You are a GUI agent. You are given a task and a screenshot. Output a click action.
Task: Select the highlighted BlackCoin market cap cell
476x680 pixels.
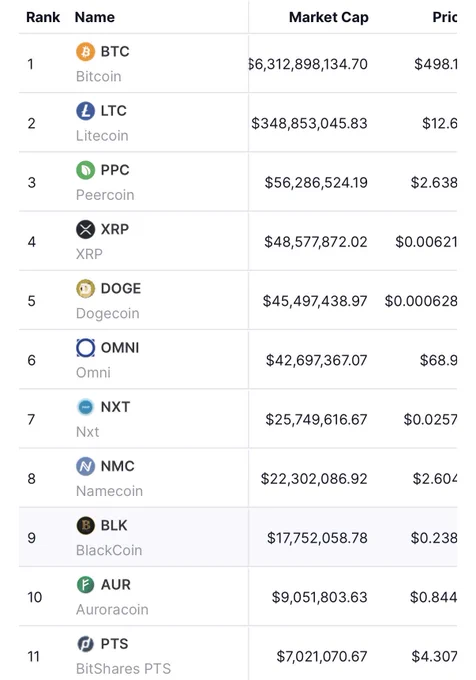pos(317,538)
